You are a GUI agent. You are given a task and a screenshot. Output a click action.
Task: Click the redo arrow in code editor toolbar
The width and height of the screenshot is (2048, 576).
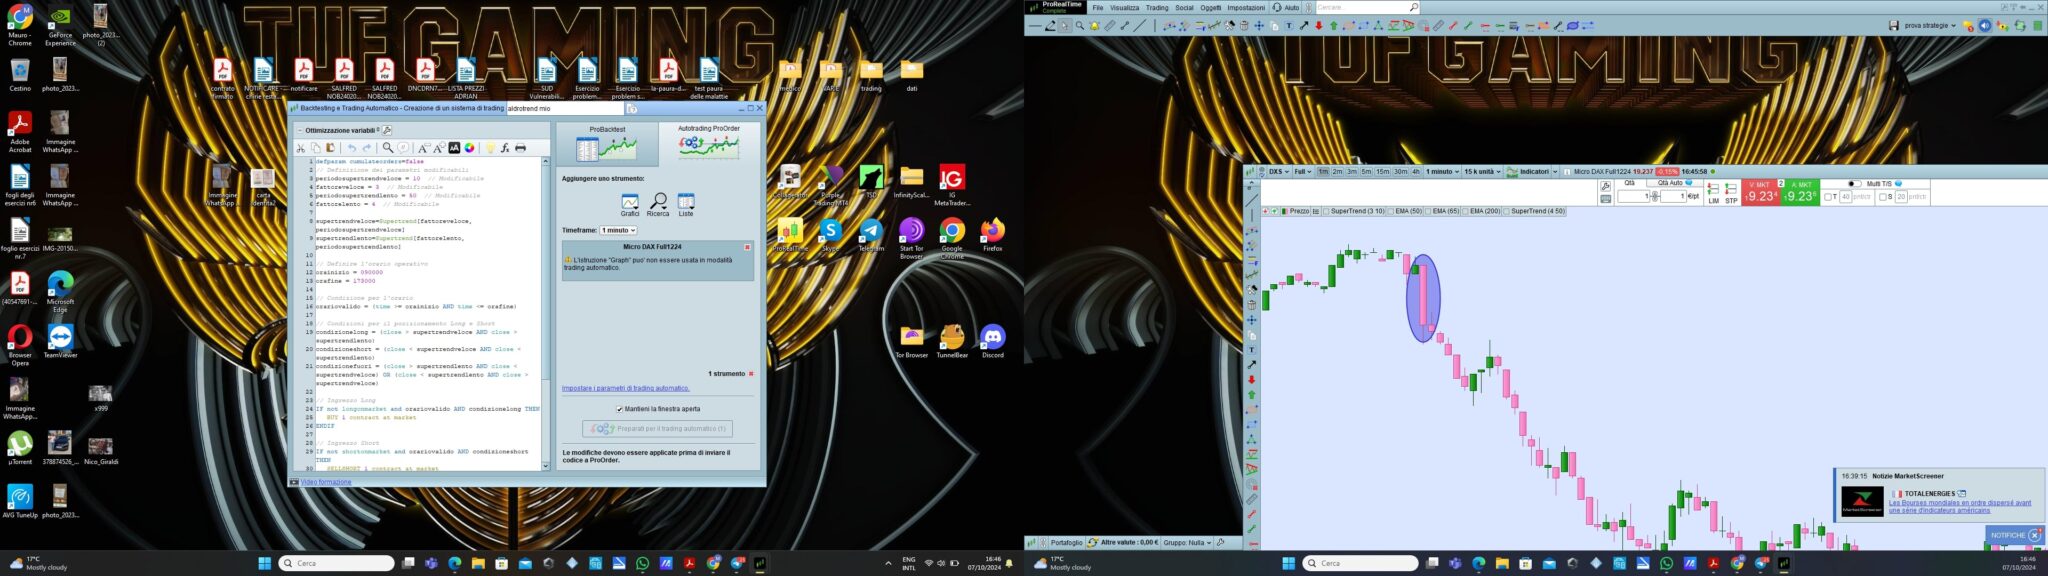[366, 148]
